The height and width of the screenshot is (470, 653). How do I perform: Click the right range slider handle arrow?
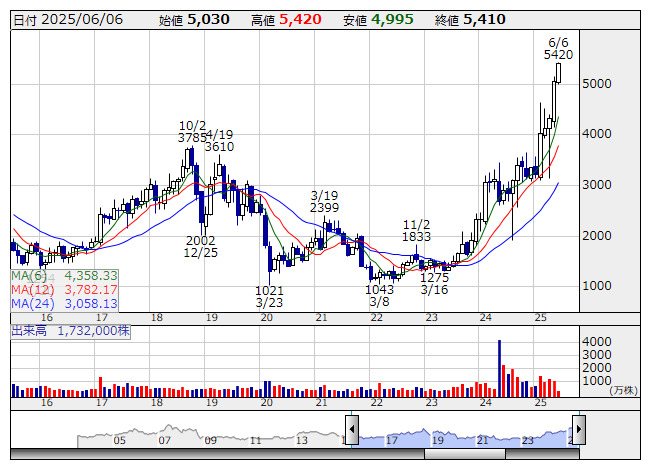(x=579, y=429)
